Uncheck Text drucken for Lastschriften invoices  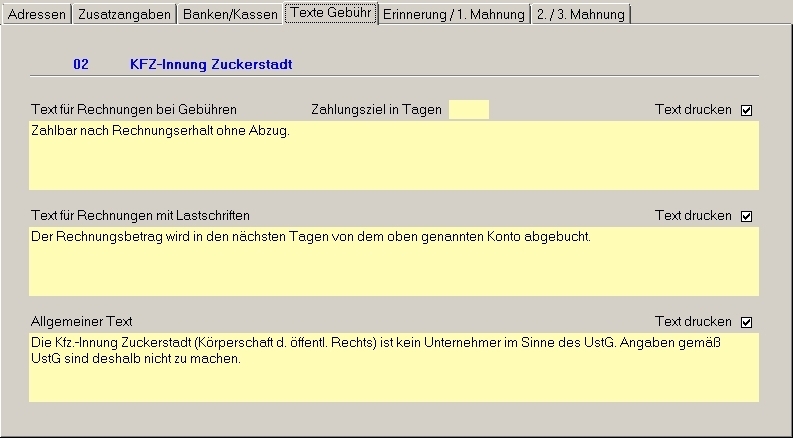pyautogui.click(x=747, y=216)
